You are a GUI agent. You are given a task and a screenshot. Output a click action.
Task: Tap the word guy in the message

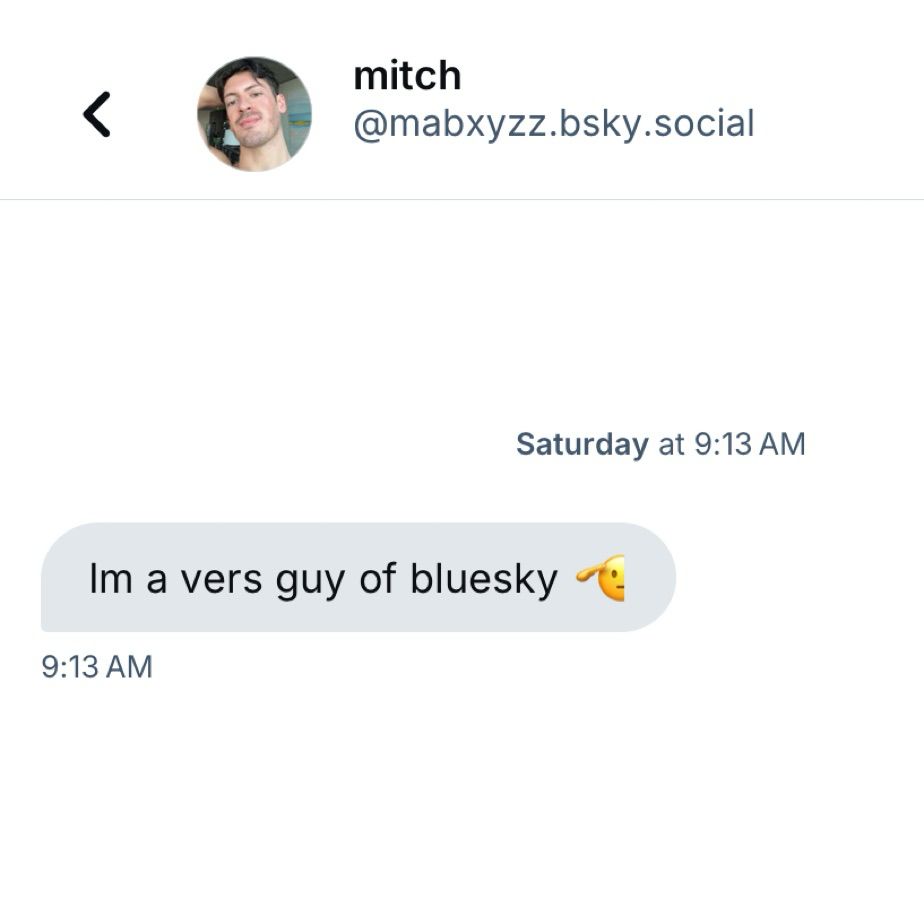tap(311, 582)
